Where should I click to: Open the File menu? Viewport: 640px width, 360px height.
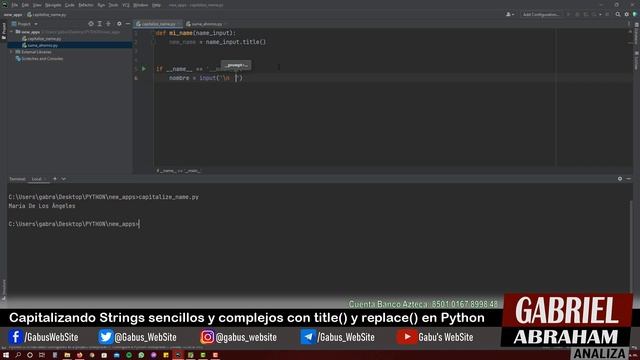[14, 5]
